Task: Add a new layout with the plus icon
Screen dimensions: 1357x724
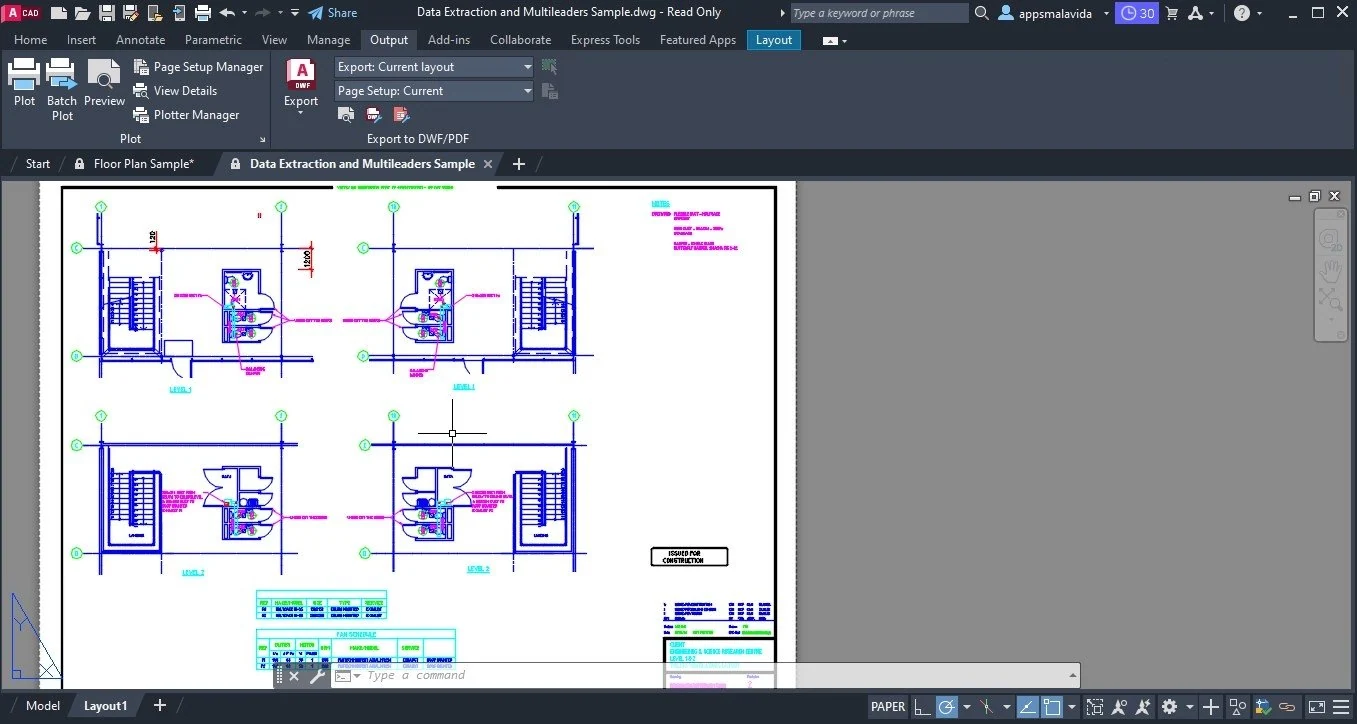Action: point(160,706)
